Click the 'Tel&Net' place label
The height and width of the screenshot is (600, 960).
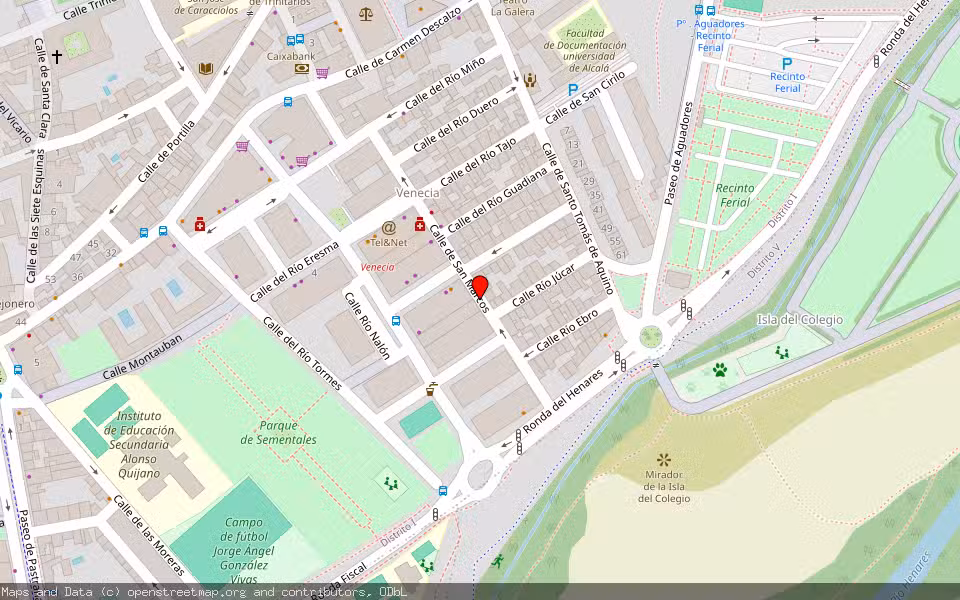click(388, 242)
